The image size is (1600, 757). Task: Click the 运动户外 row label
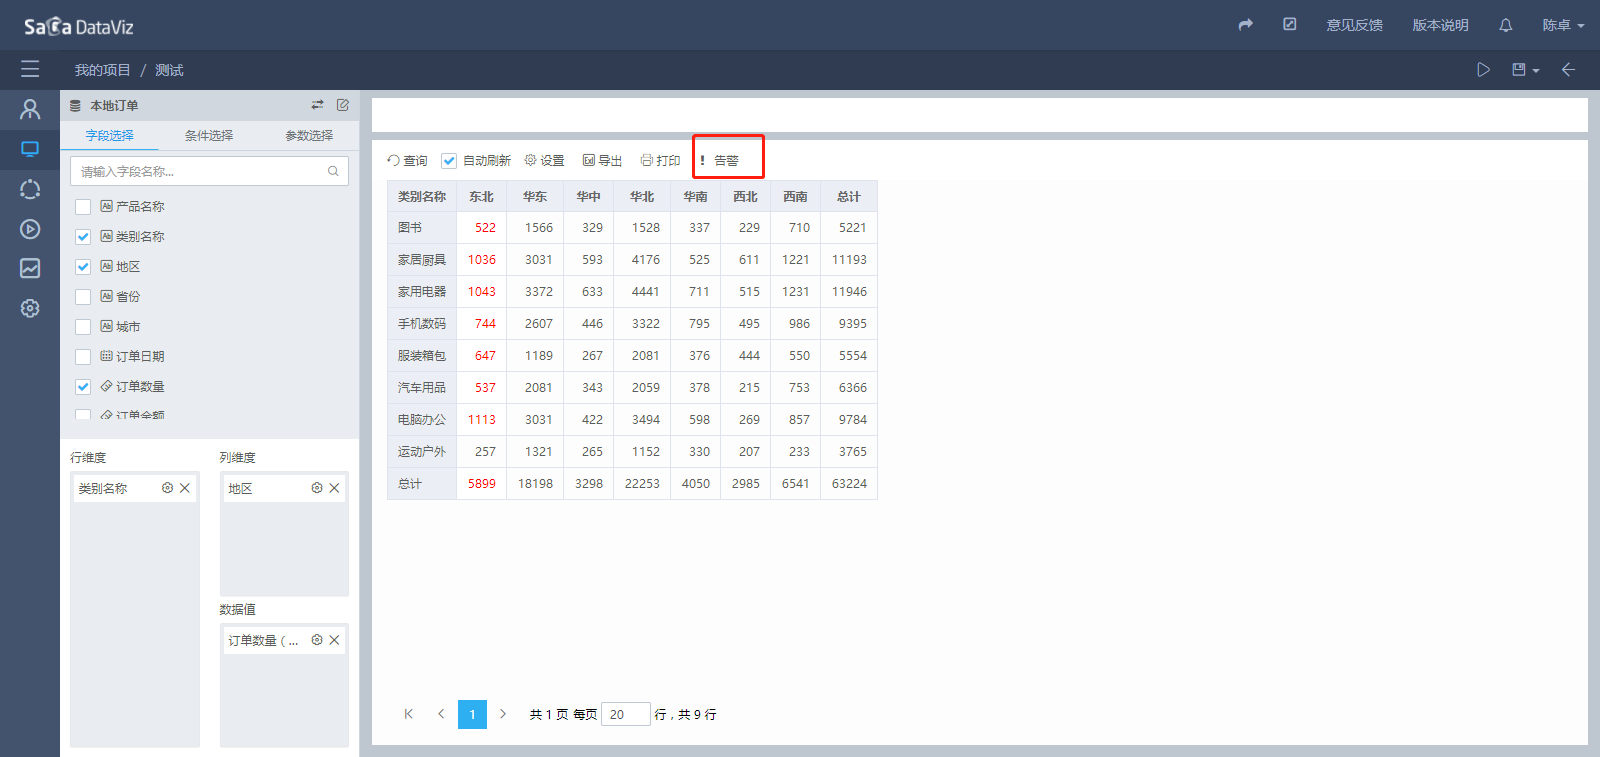pos(422,452)
